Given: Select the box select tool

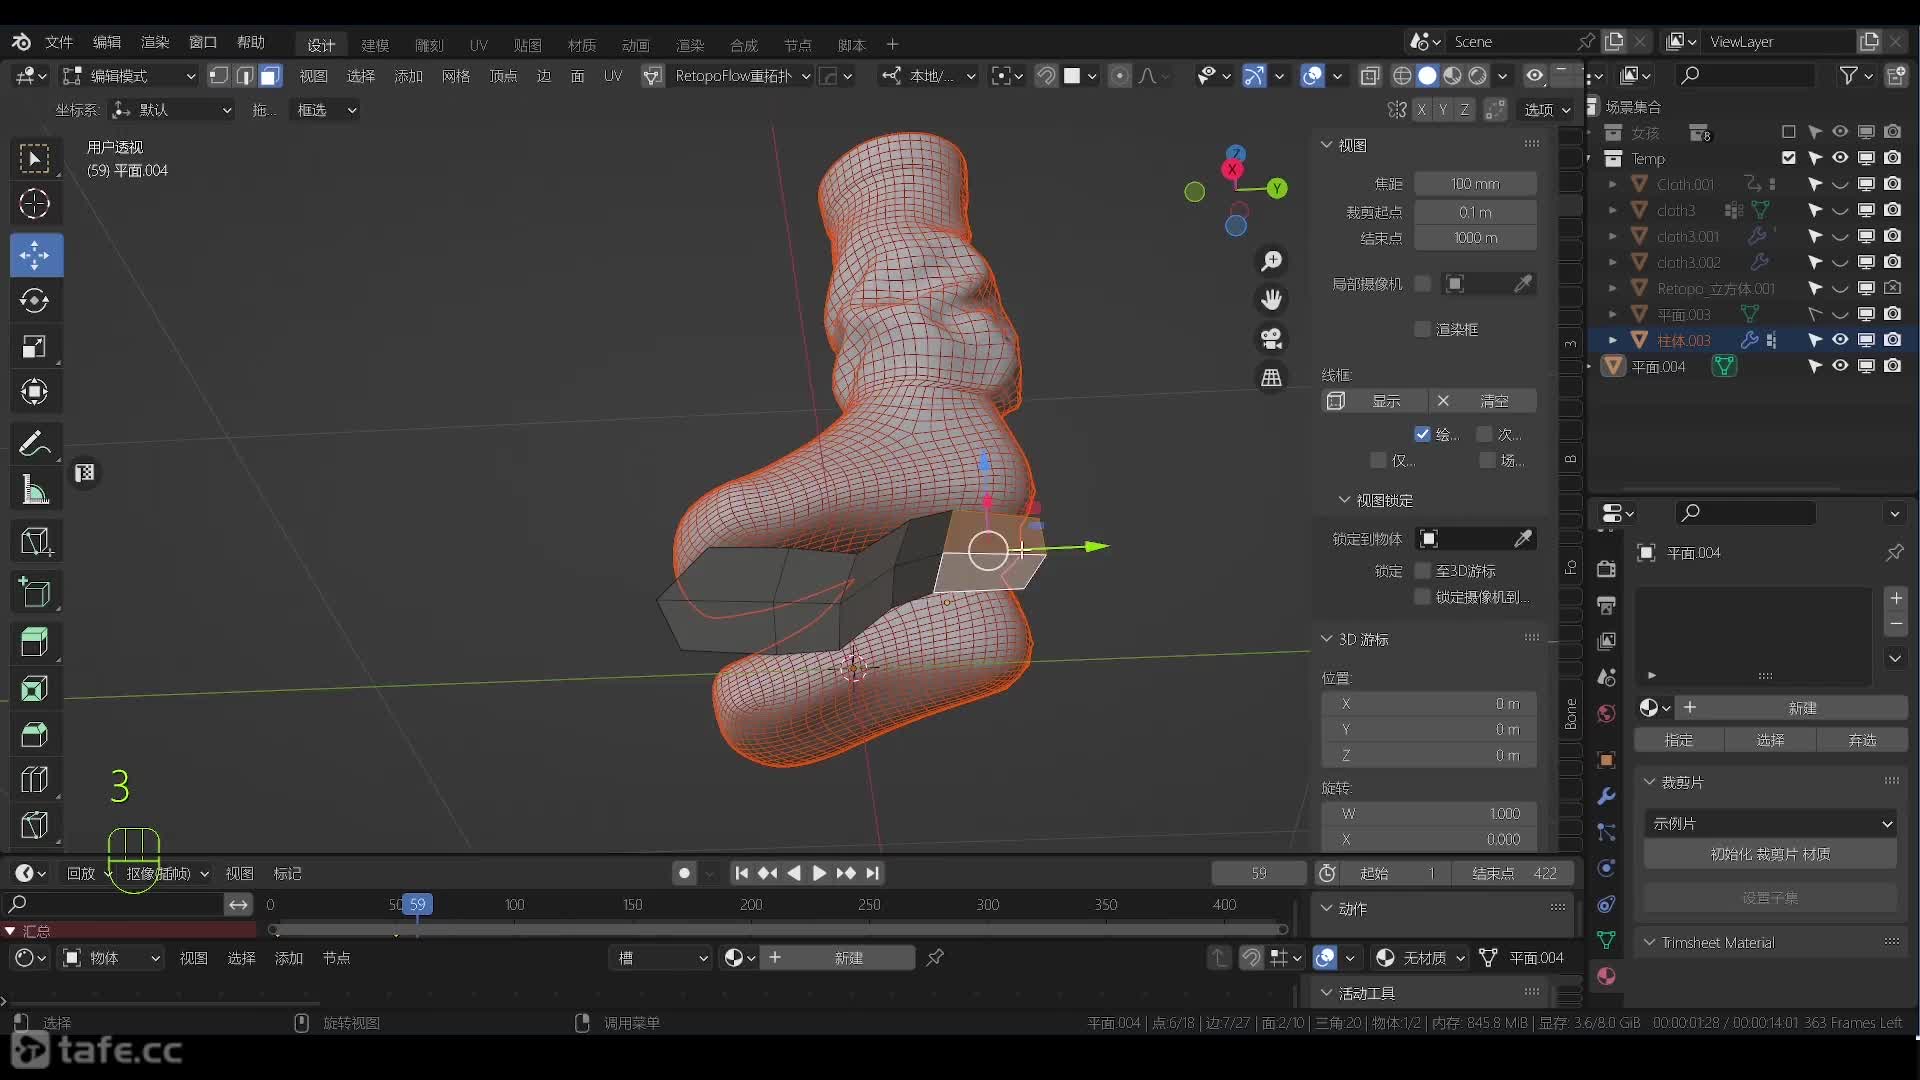Looking at the screenshot, I should (x=35, y=158).
